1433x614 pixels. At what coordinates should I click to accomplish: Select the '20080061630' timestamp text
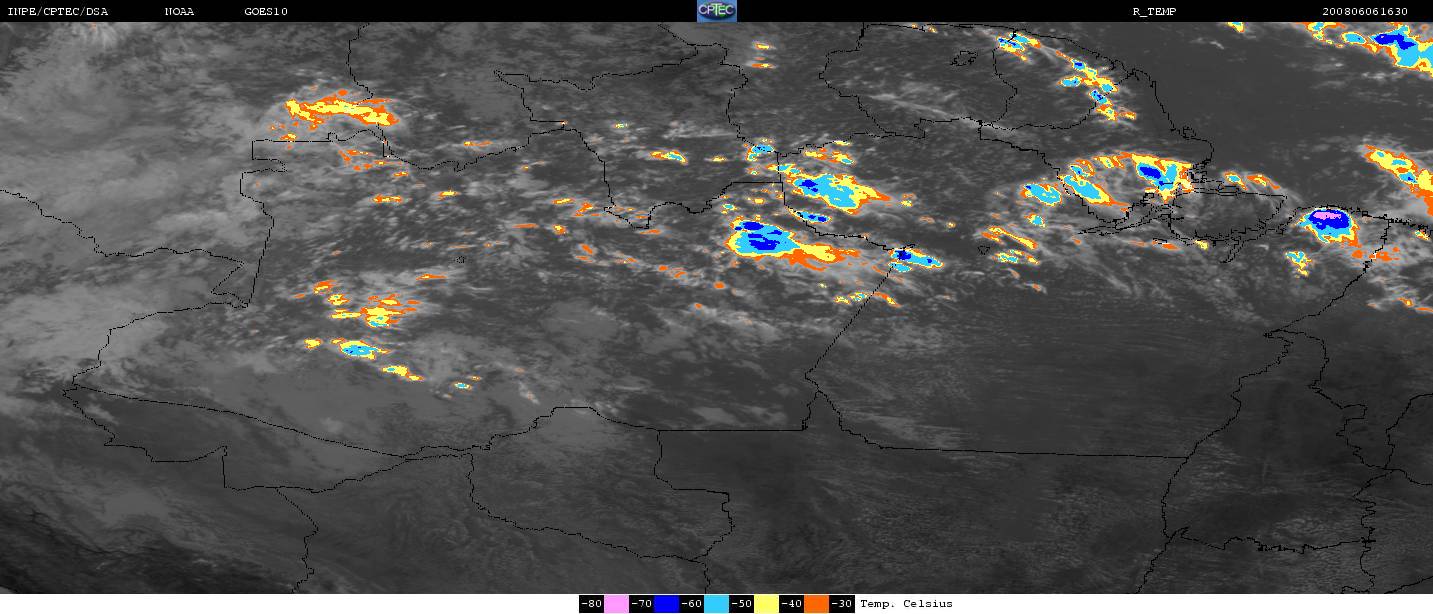click(x=1365, y=11)
